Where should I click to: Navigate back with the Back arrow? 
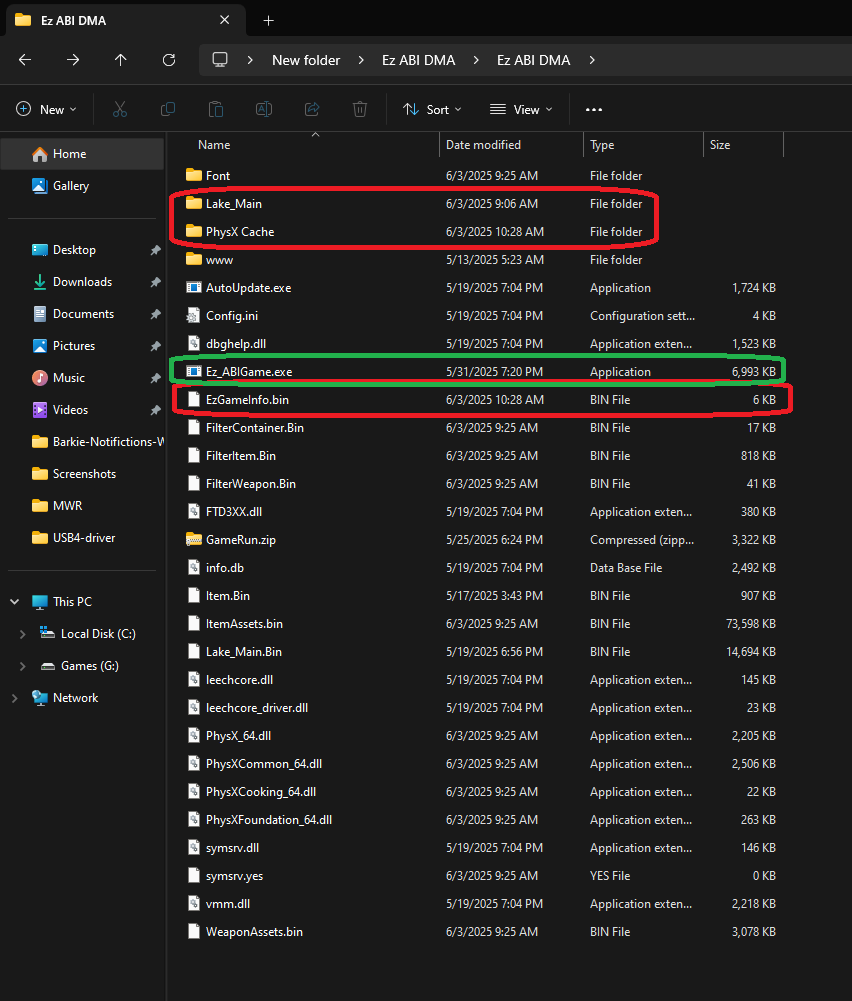[25, 60]
